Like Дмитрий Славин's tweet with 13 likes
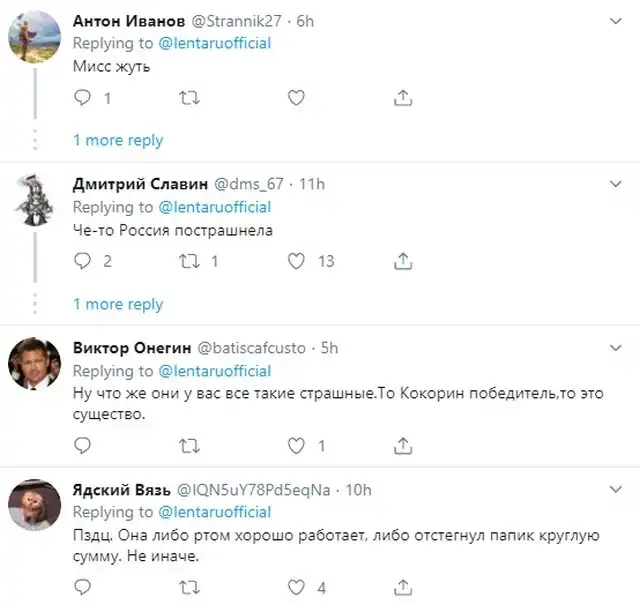640x605 pixels. 296,261
